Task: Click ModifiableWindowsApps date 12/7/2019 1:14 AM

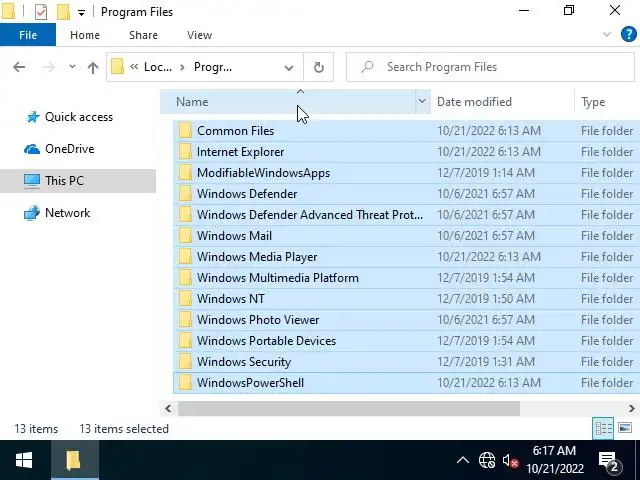Action: pos(486,173)
